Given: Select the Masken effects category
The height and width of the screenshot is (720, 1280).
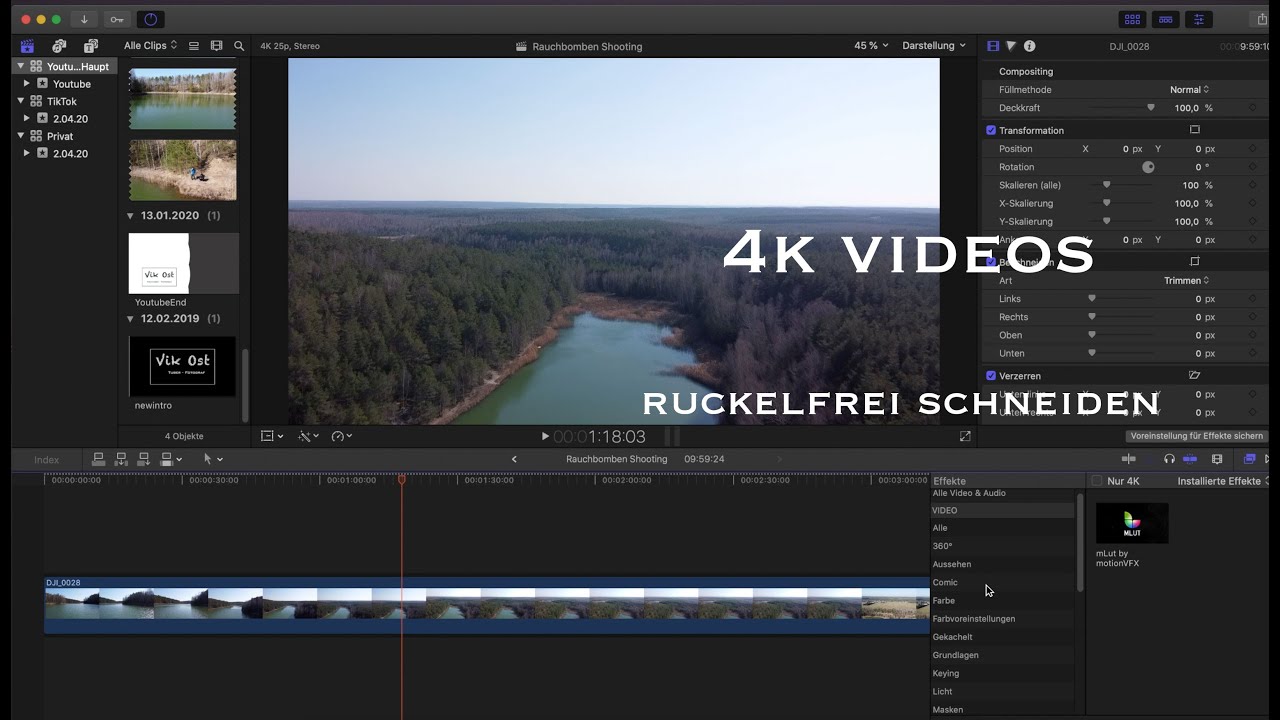Looking at the screenshot, I should tap(948, 710).
